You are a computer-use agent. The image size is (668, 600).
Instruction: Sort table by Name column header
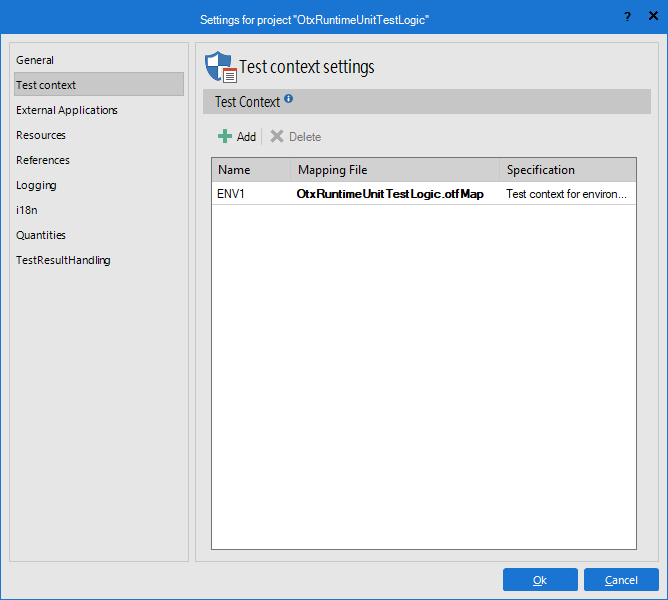(x=250, y=170)
